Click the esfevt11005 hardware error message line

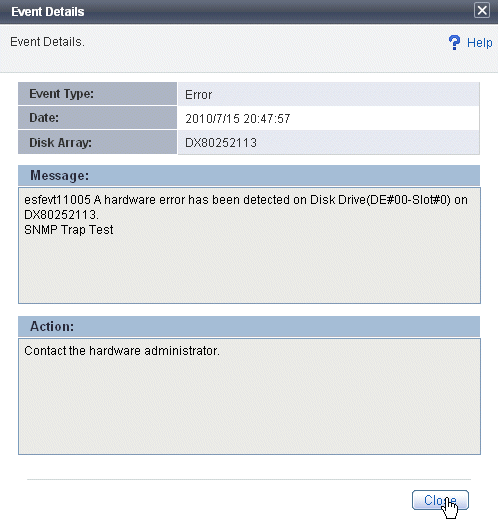(x=246, y=207)
